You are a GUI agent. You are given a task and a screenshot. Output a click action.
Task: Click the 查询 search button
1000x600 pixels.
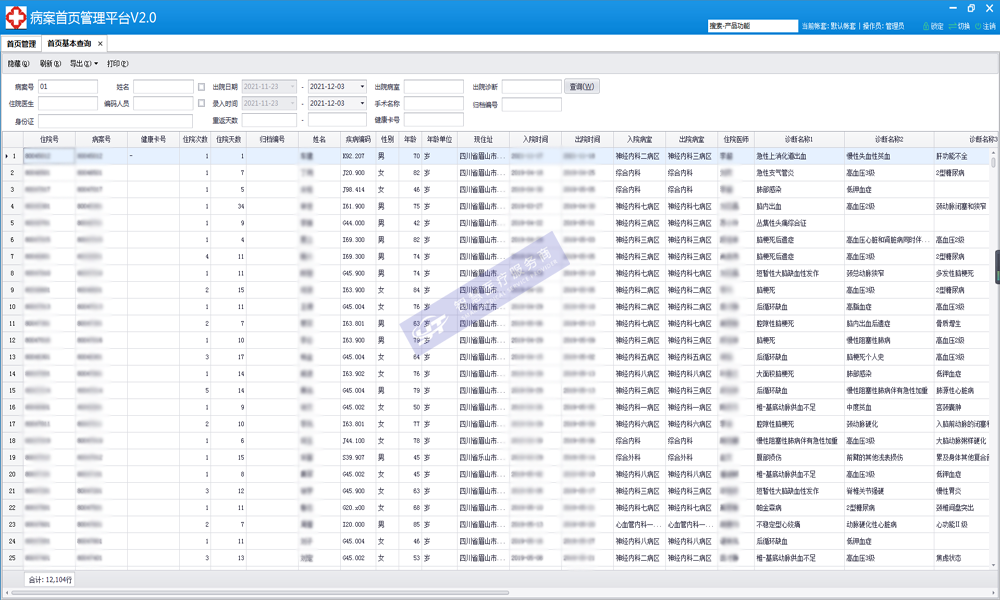[582, 87]
